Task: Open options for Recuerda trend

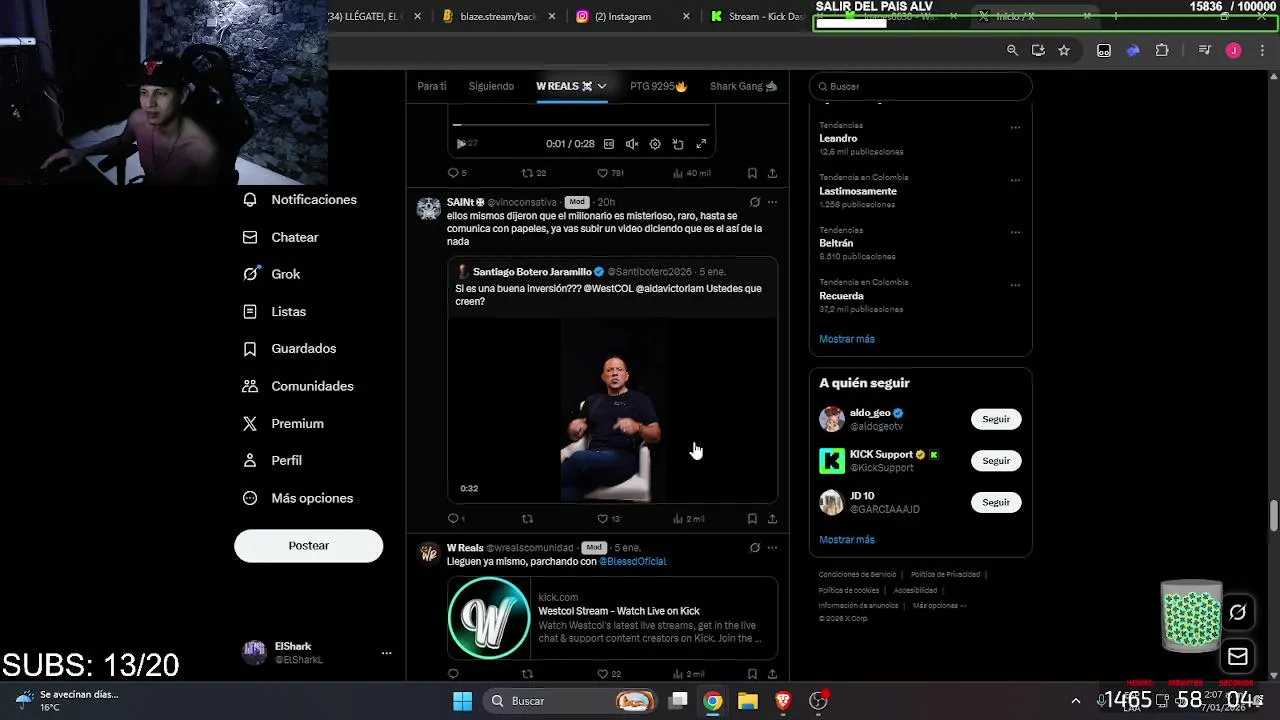Action: [x=1015, y=285]
